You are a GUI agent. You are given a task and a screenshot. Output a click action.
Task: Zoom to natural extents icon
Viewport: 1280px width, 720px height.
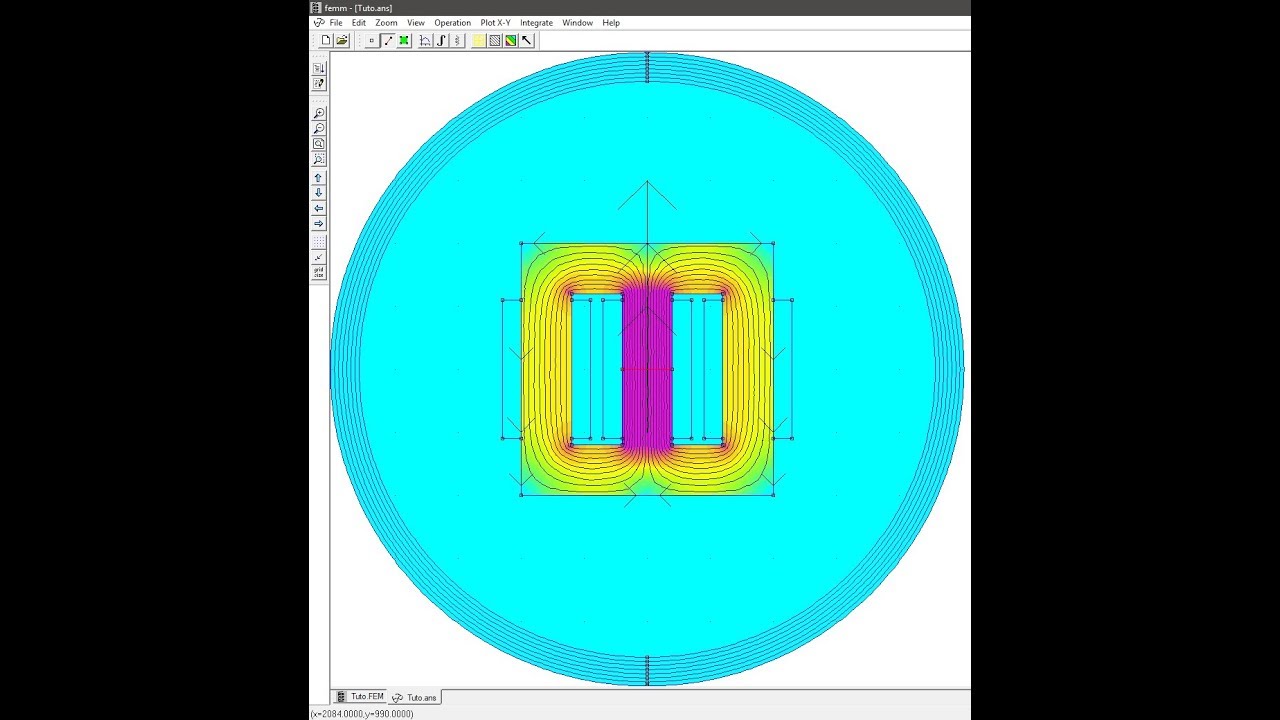[319, 144]
